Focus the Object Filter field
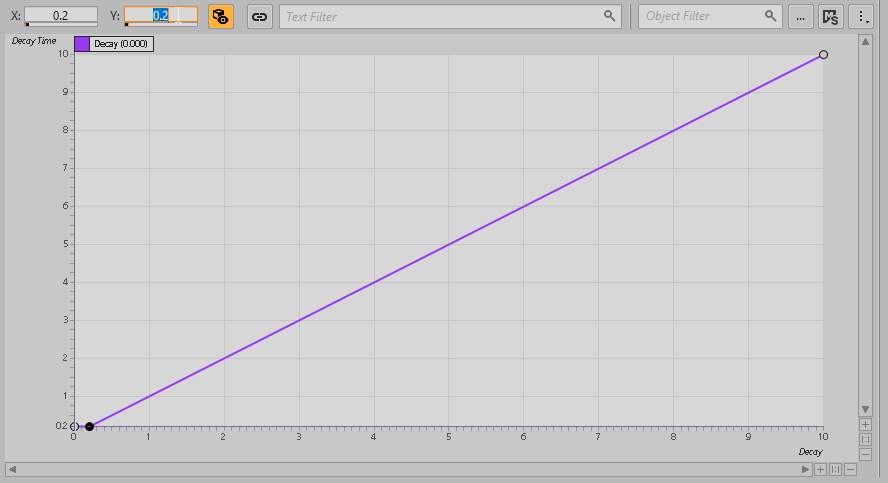 [x=700, y=16]
